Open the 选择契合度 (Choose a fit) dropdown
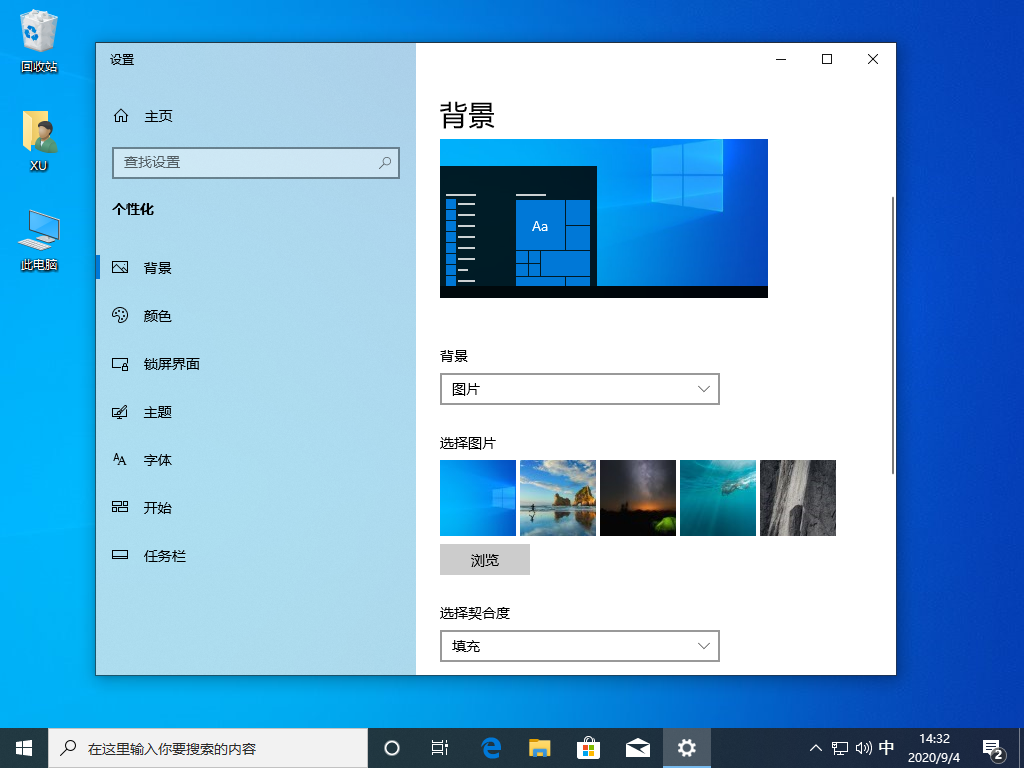The height and width of the screenshot is (768, 1024). (x=580, y=646)
